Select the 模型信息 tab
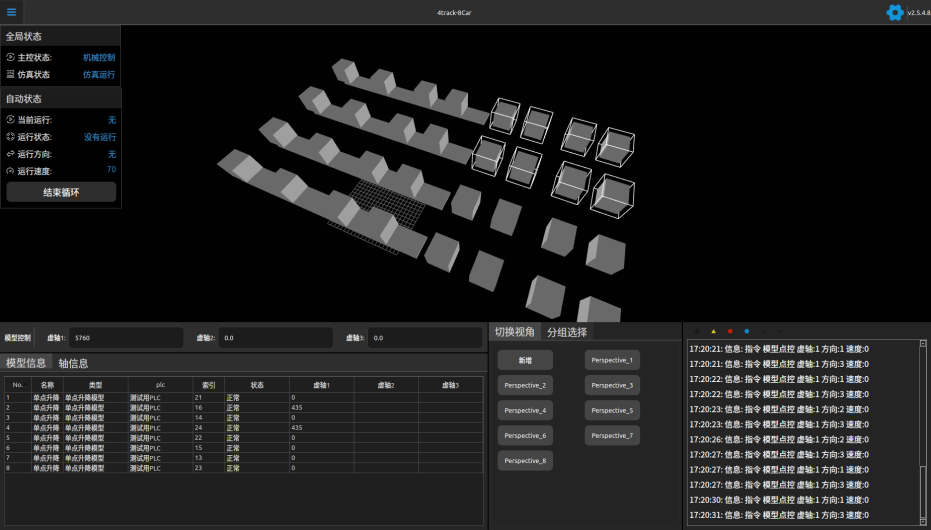The height and width of the screenshot is (530, 931). (26, 363)
